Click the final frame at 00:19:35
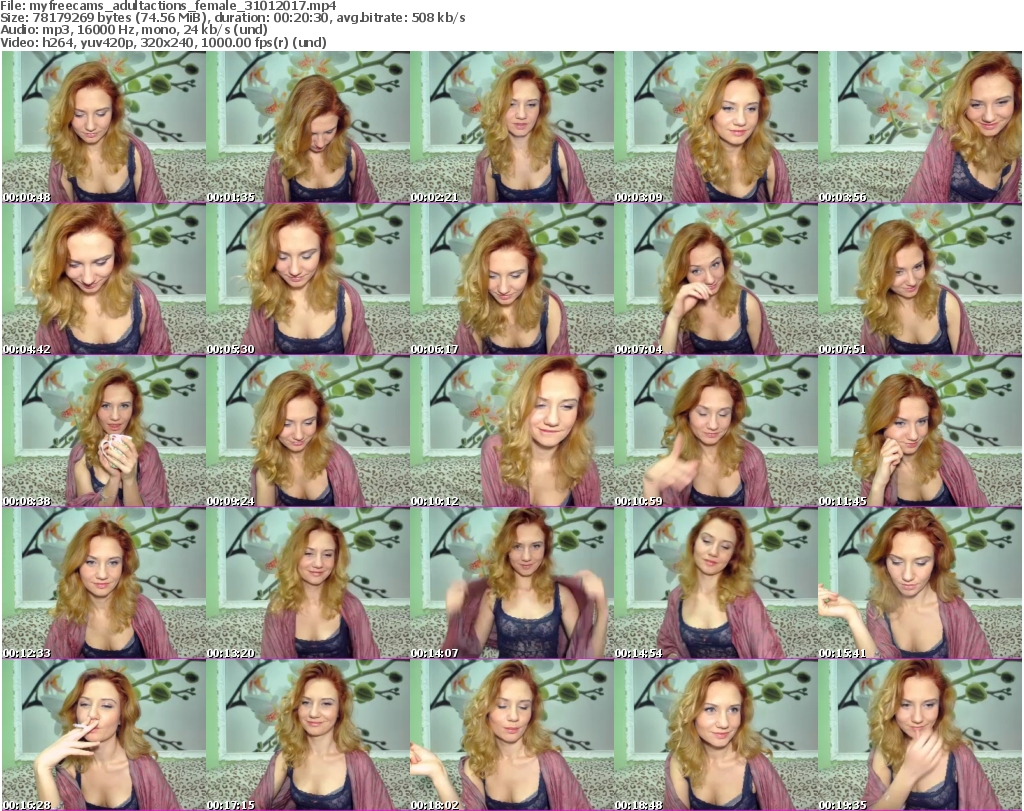1024x811 pixels. pos(920,735)
